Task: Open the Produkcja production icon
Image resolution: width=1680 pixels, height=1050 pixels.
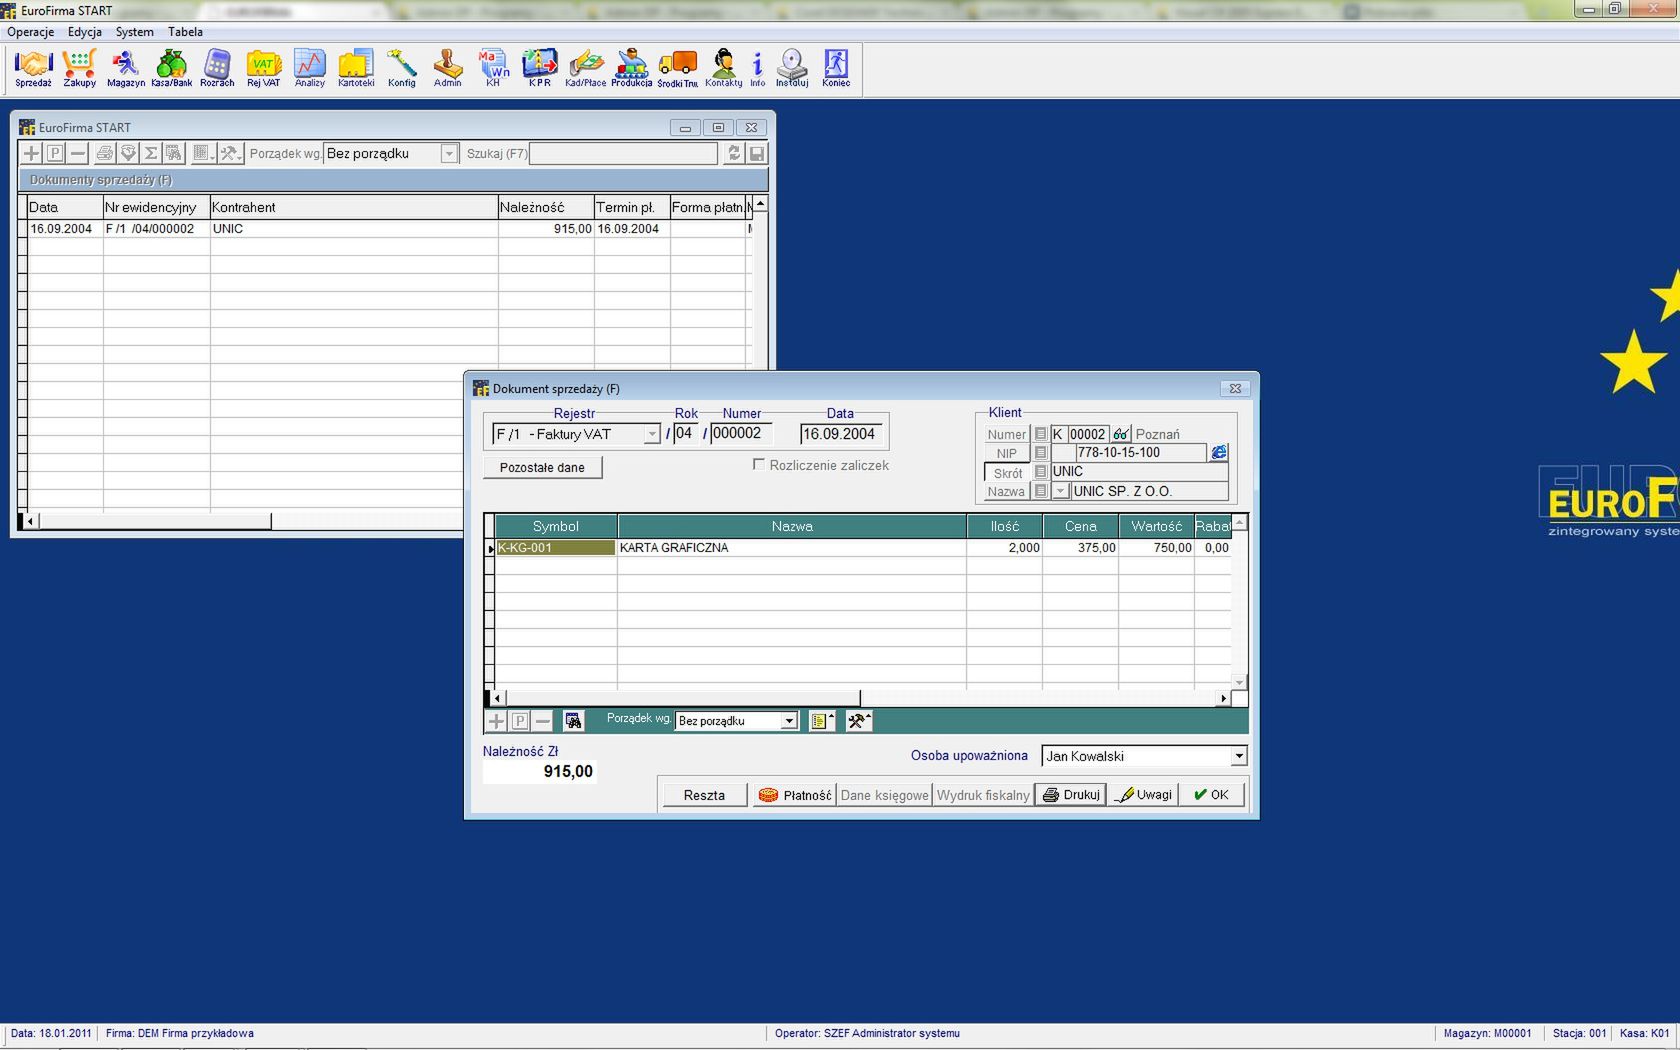Action: tap(632, 68)
